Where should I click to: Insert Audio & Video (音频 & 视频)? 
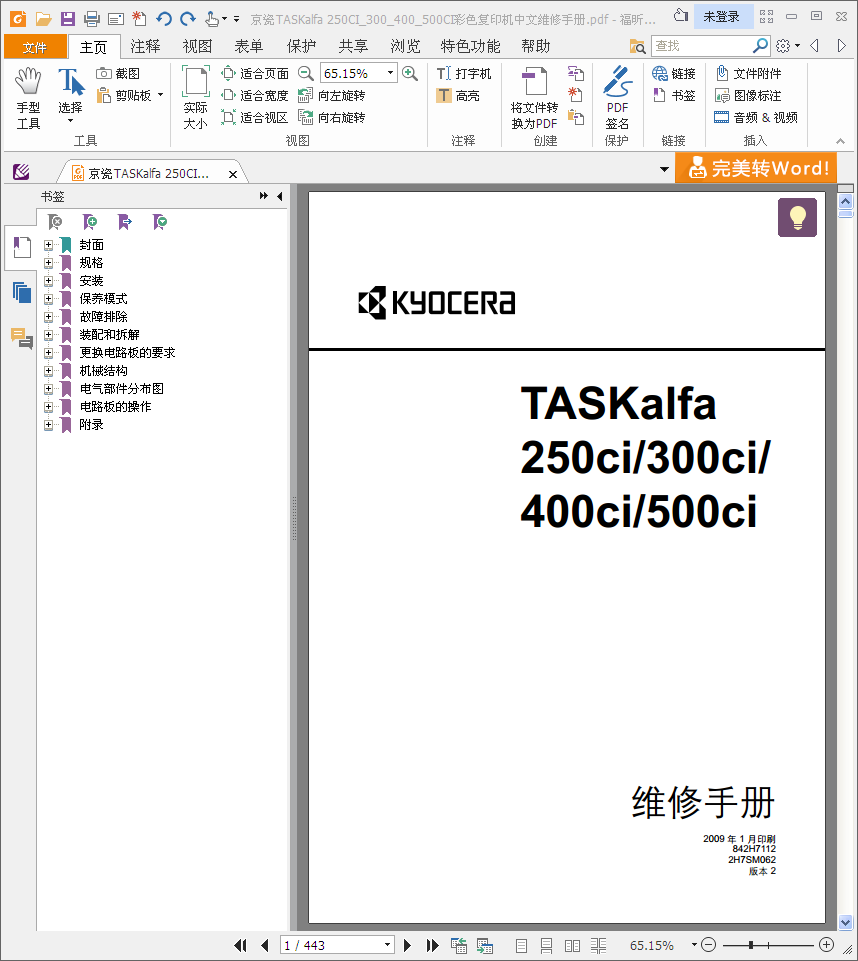pyautogui.click(x=756, y=117)
